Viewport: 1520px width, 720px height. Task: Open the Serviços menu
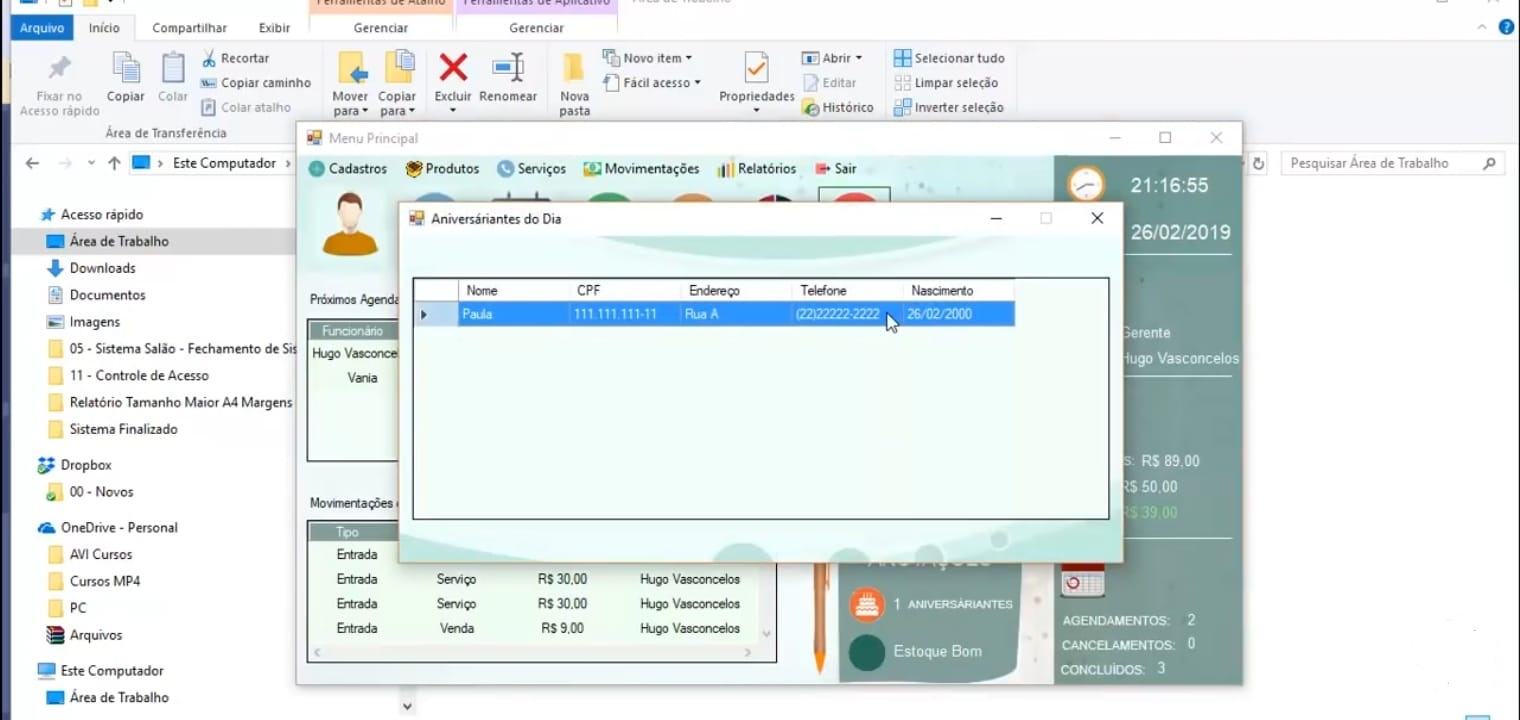click(531, 169)
